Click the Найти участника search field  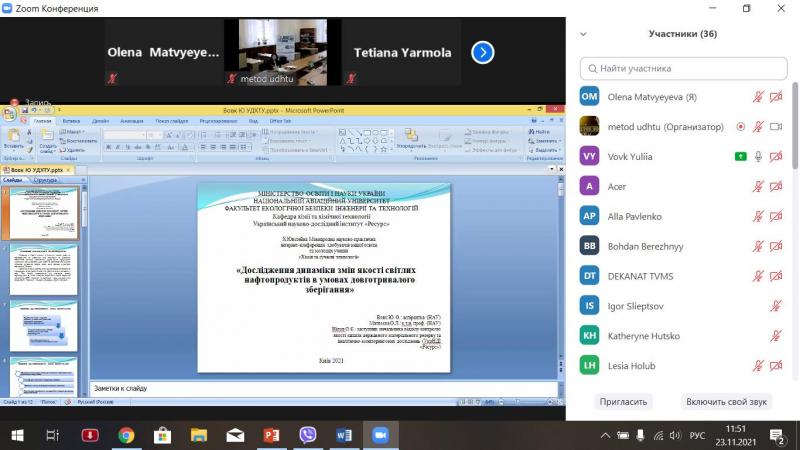(683, 68)
